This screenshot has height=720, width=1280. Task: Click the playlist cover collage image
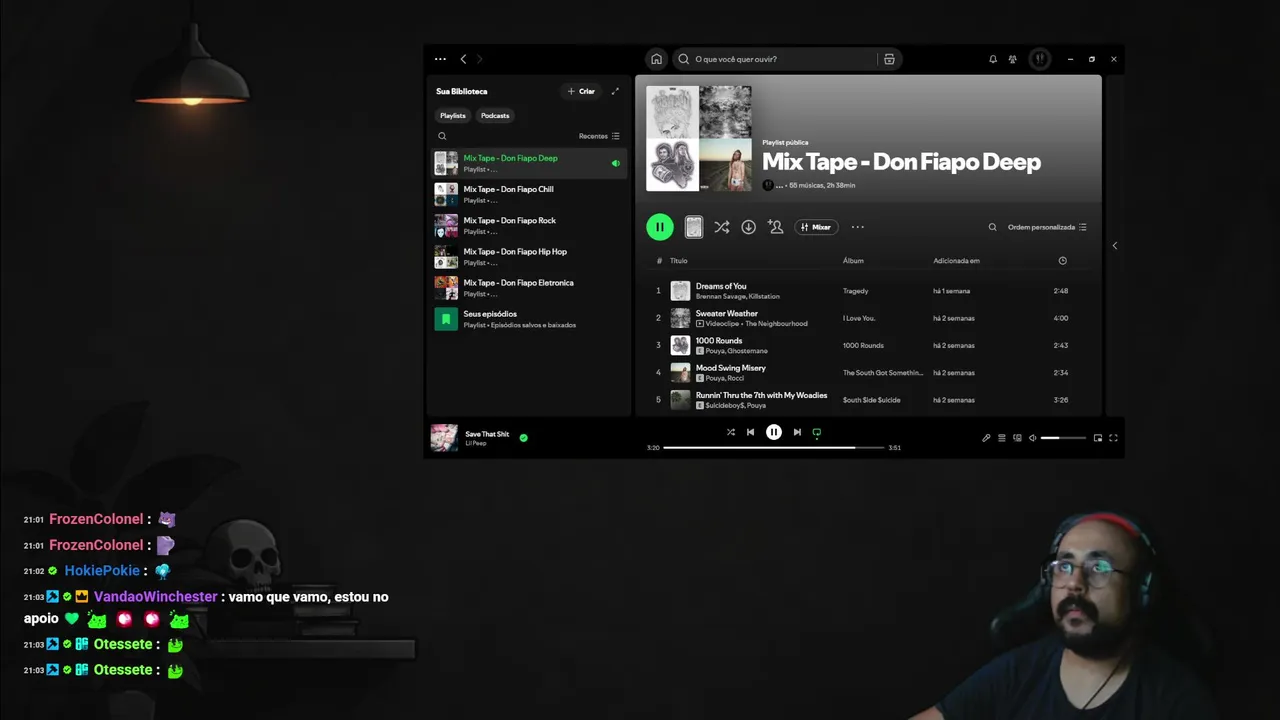(698, 138)
